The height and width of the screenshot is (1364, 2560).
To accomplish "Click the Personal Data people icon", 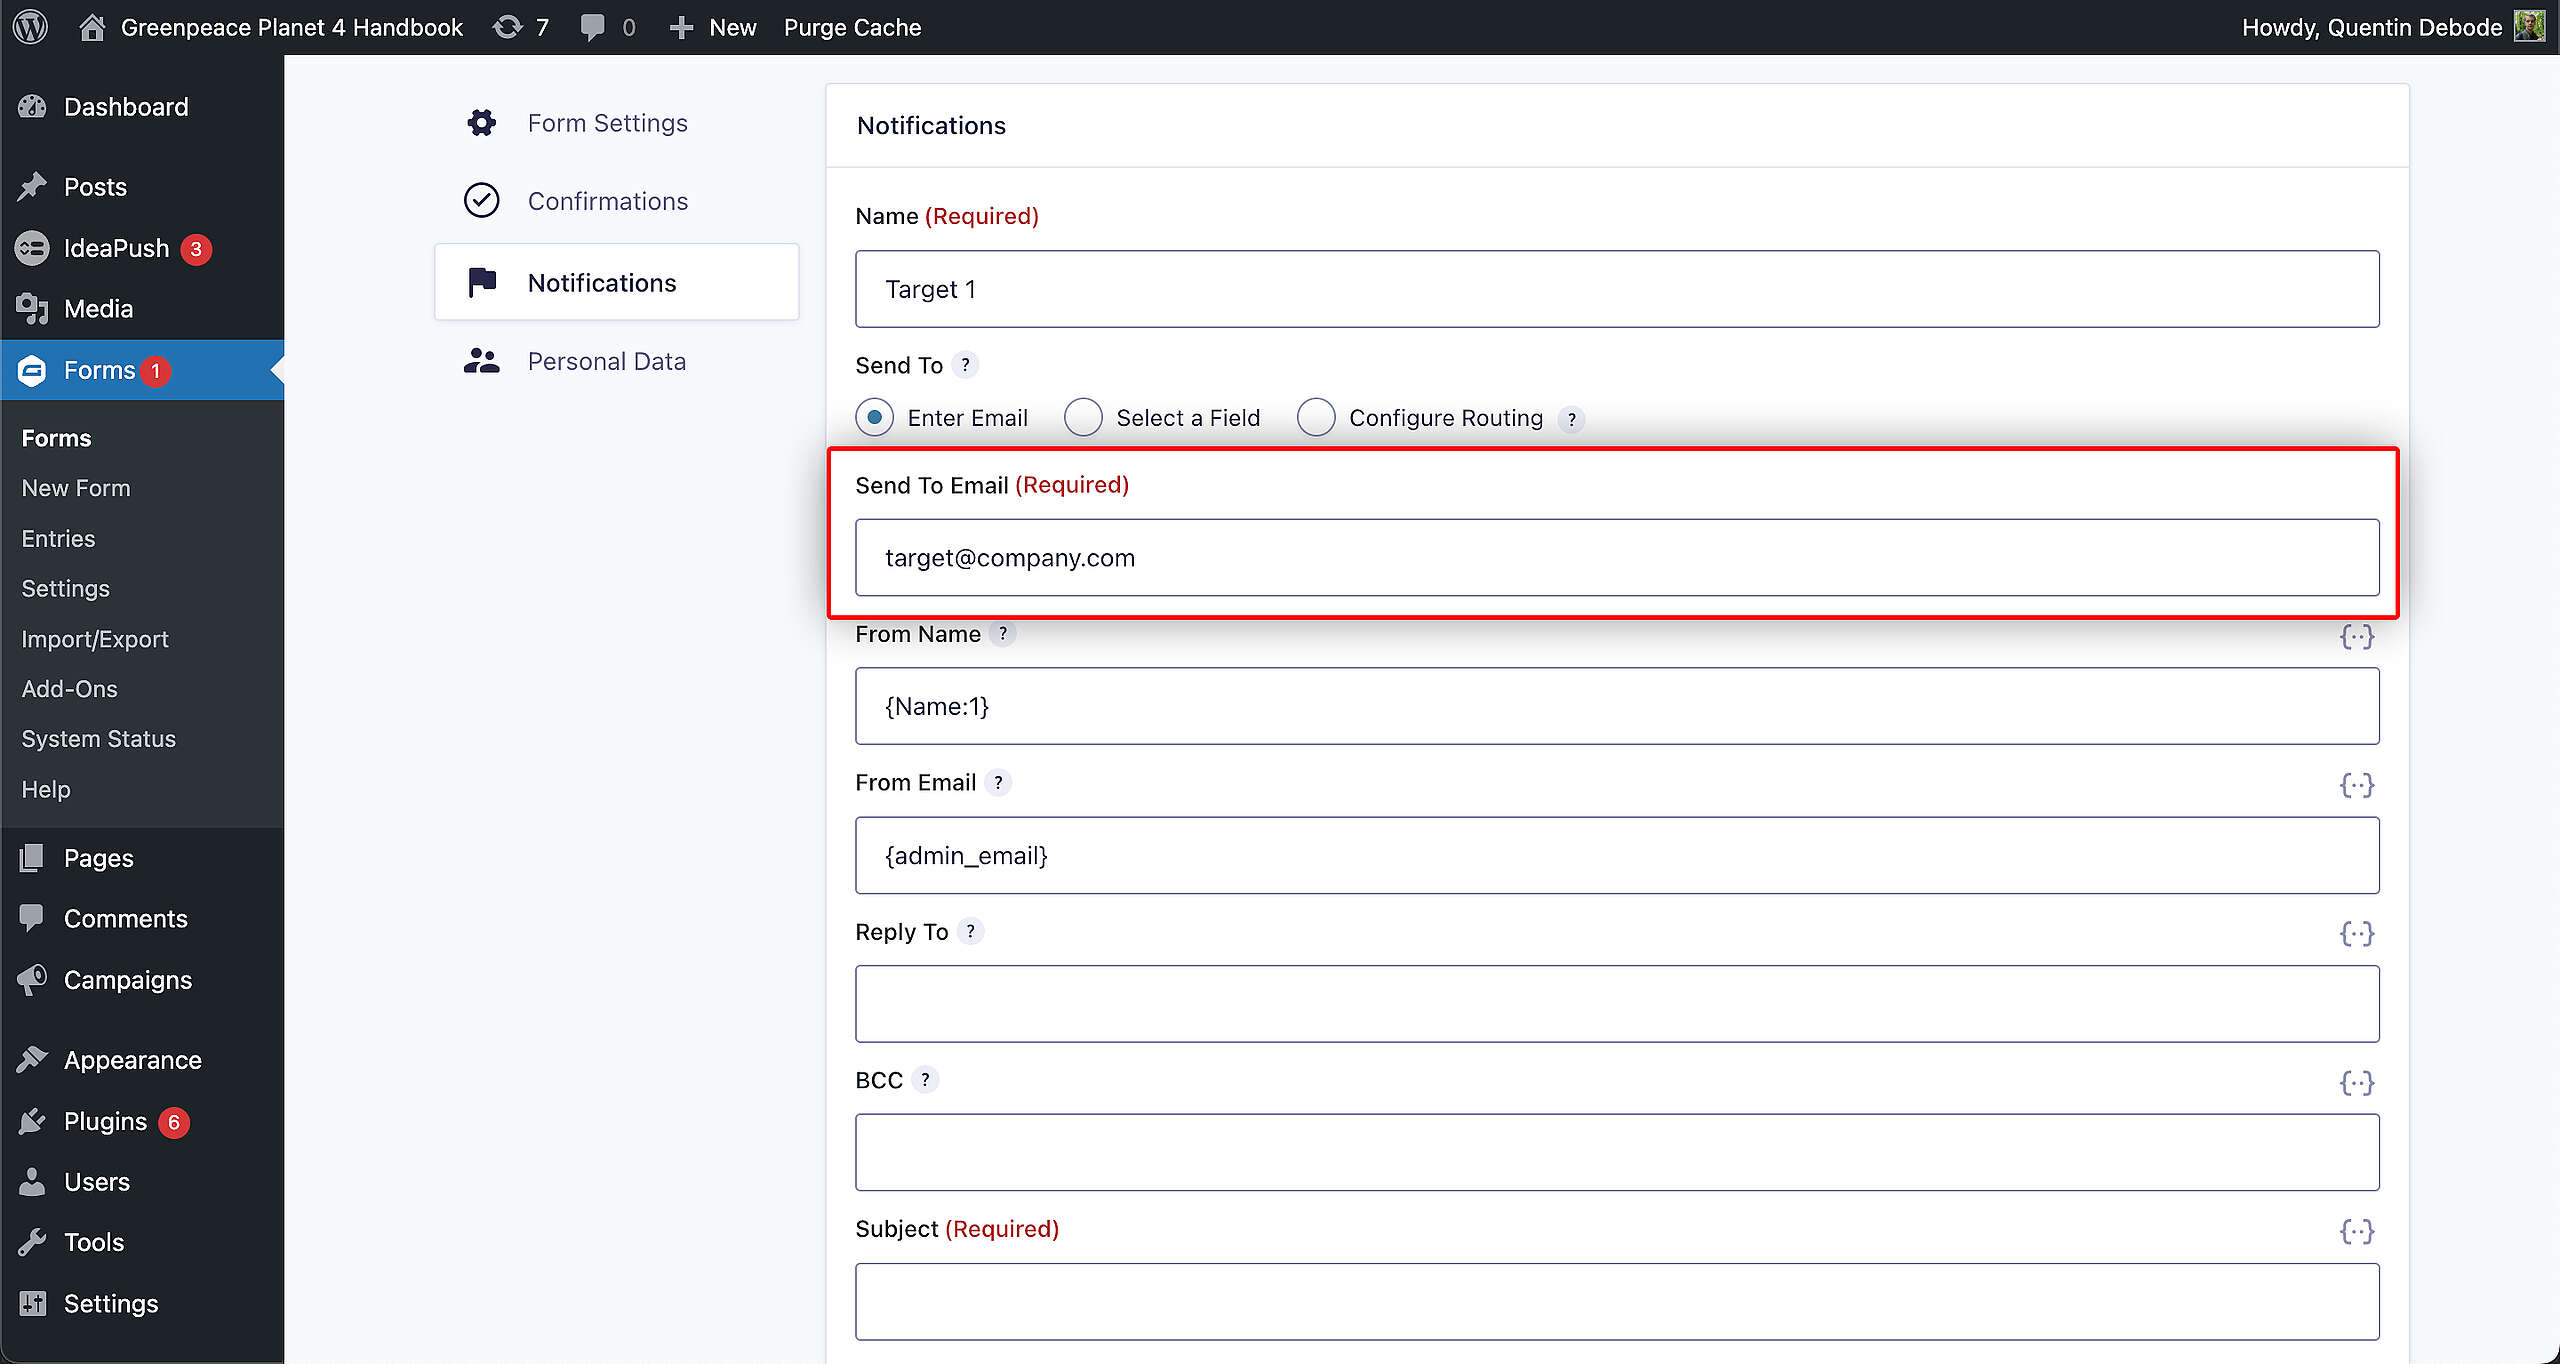I will click(x=482, y=361).
